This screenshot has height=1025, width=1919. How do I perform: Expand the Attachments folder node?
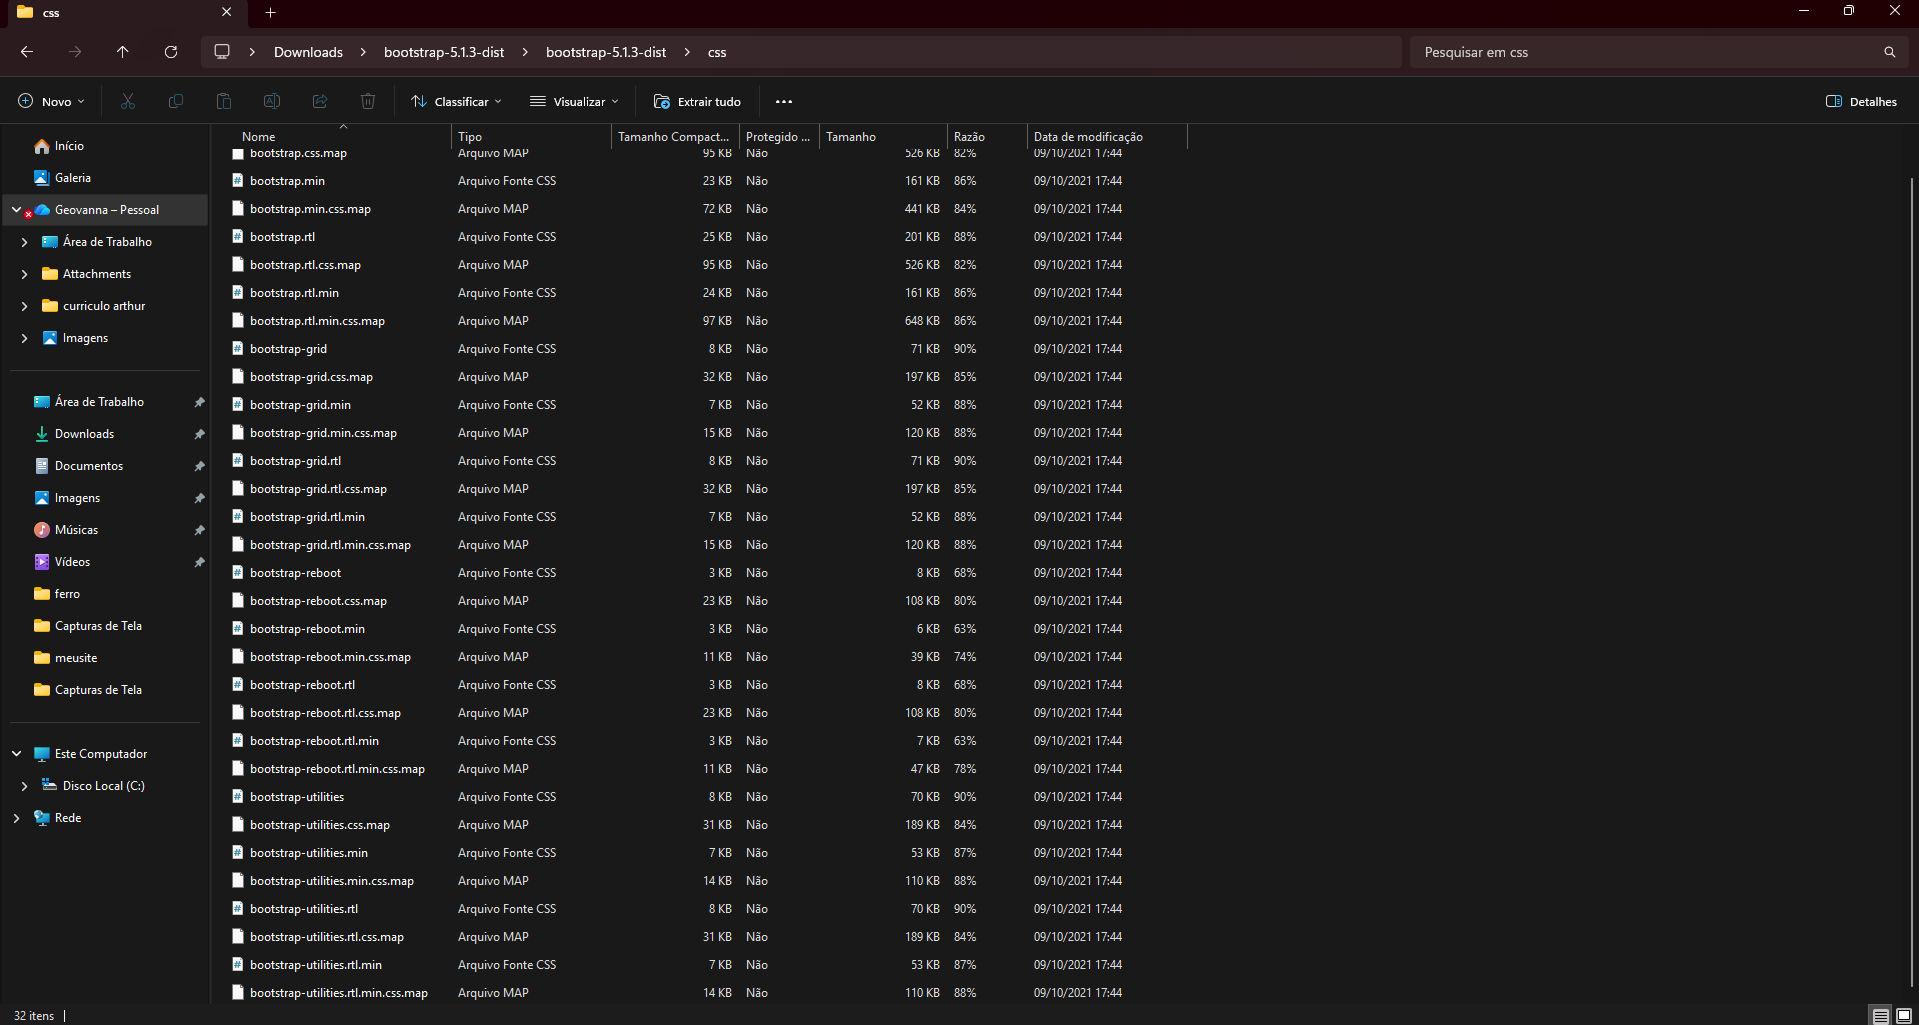(24, 274)
